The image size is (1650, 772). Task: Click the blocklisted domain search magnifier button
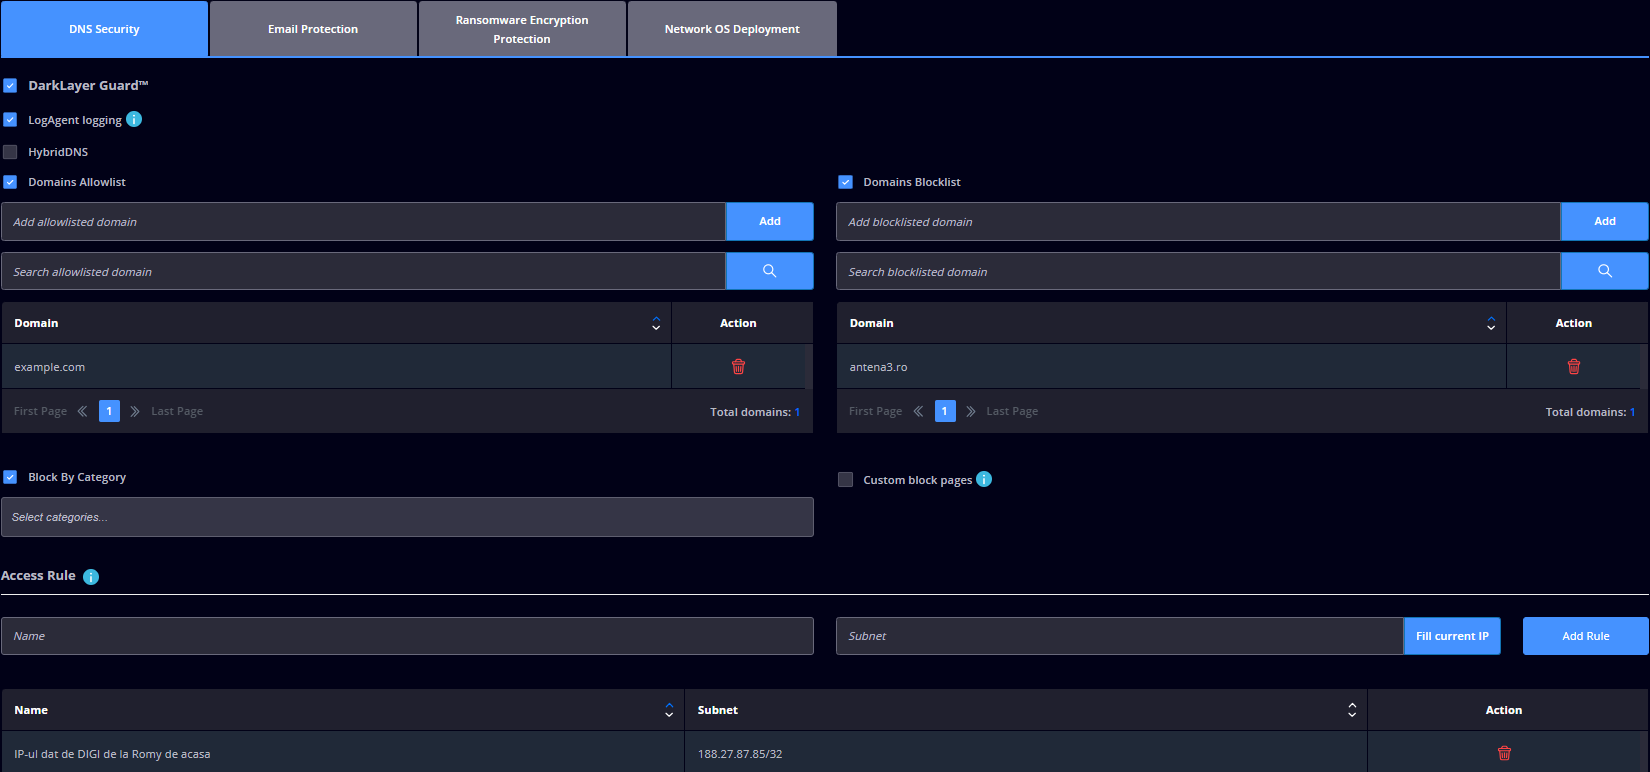coord(1604,271)
